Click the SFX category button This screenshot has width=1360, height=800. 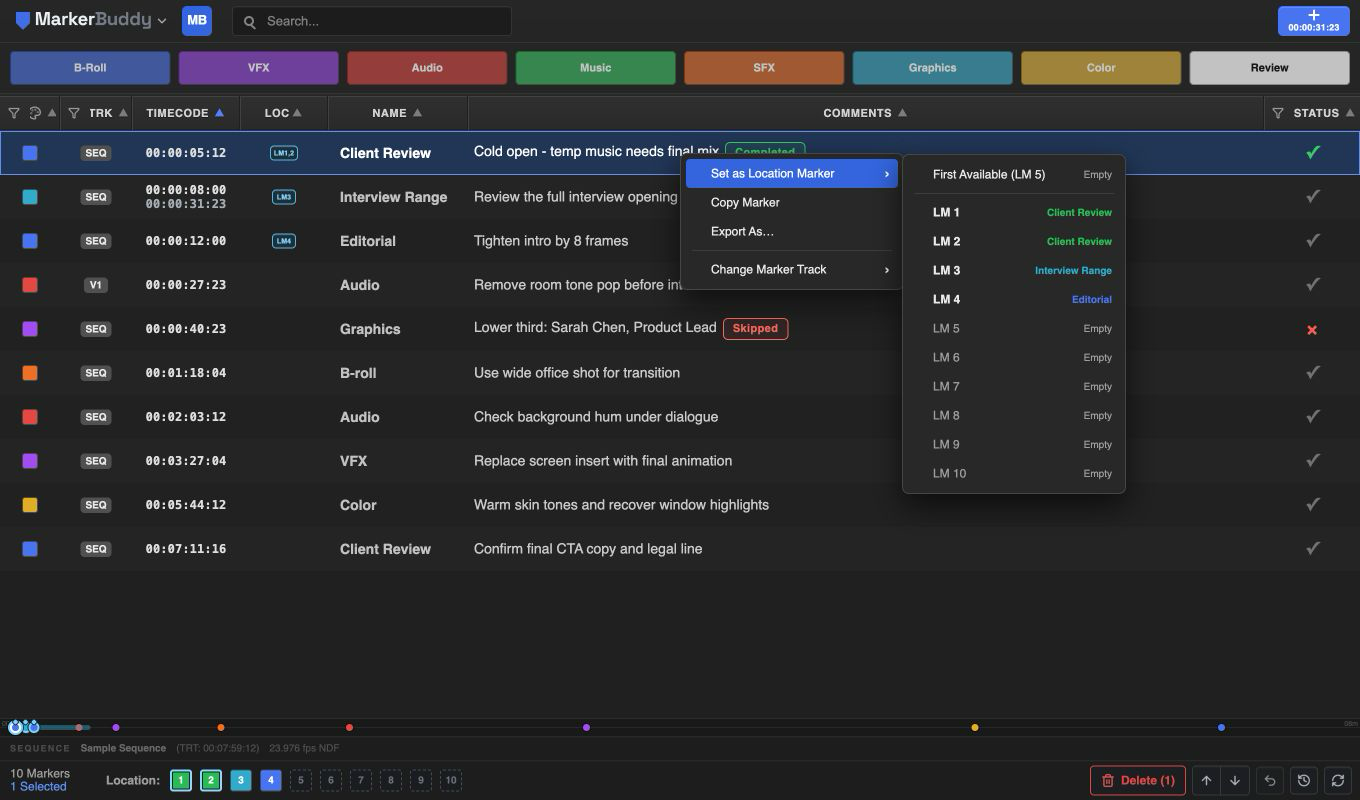tap(764, 68)
